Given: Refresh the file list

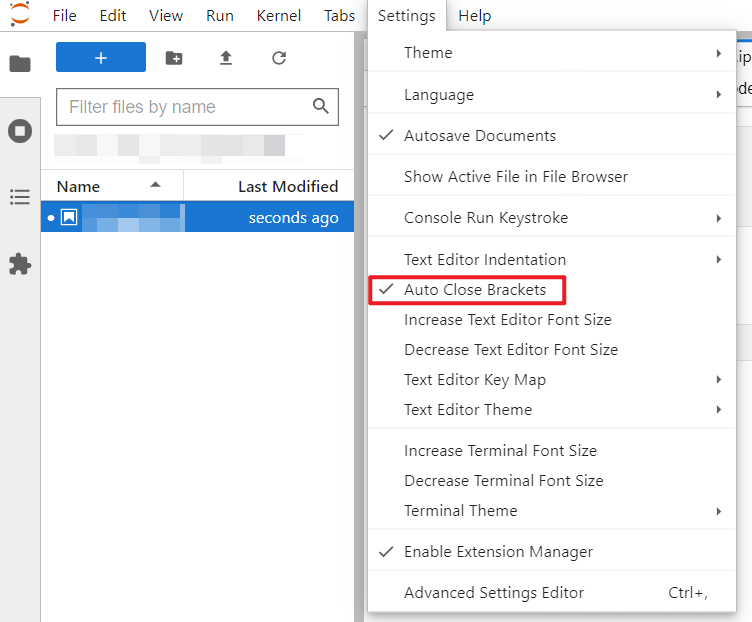Looking at the screenshot, I should coord(279,58).
